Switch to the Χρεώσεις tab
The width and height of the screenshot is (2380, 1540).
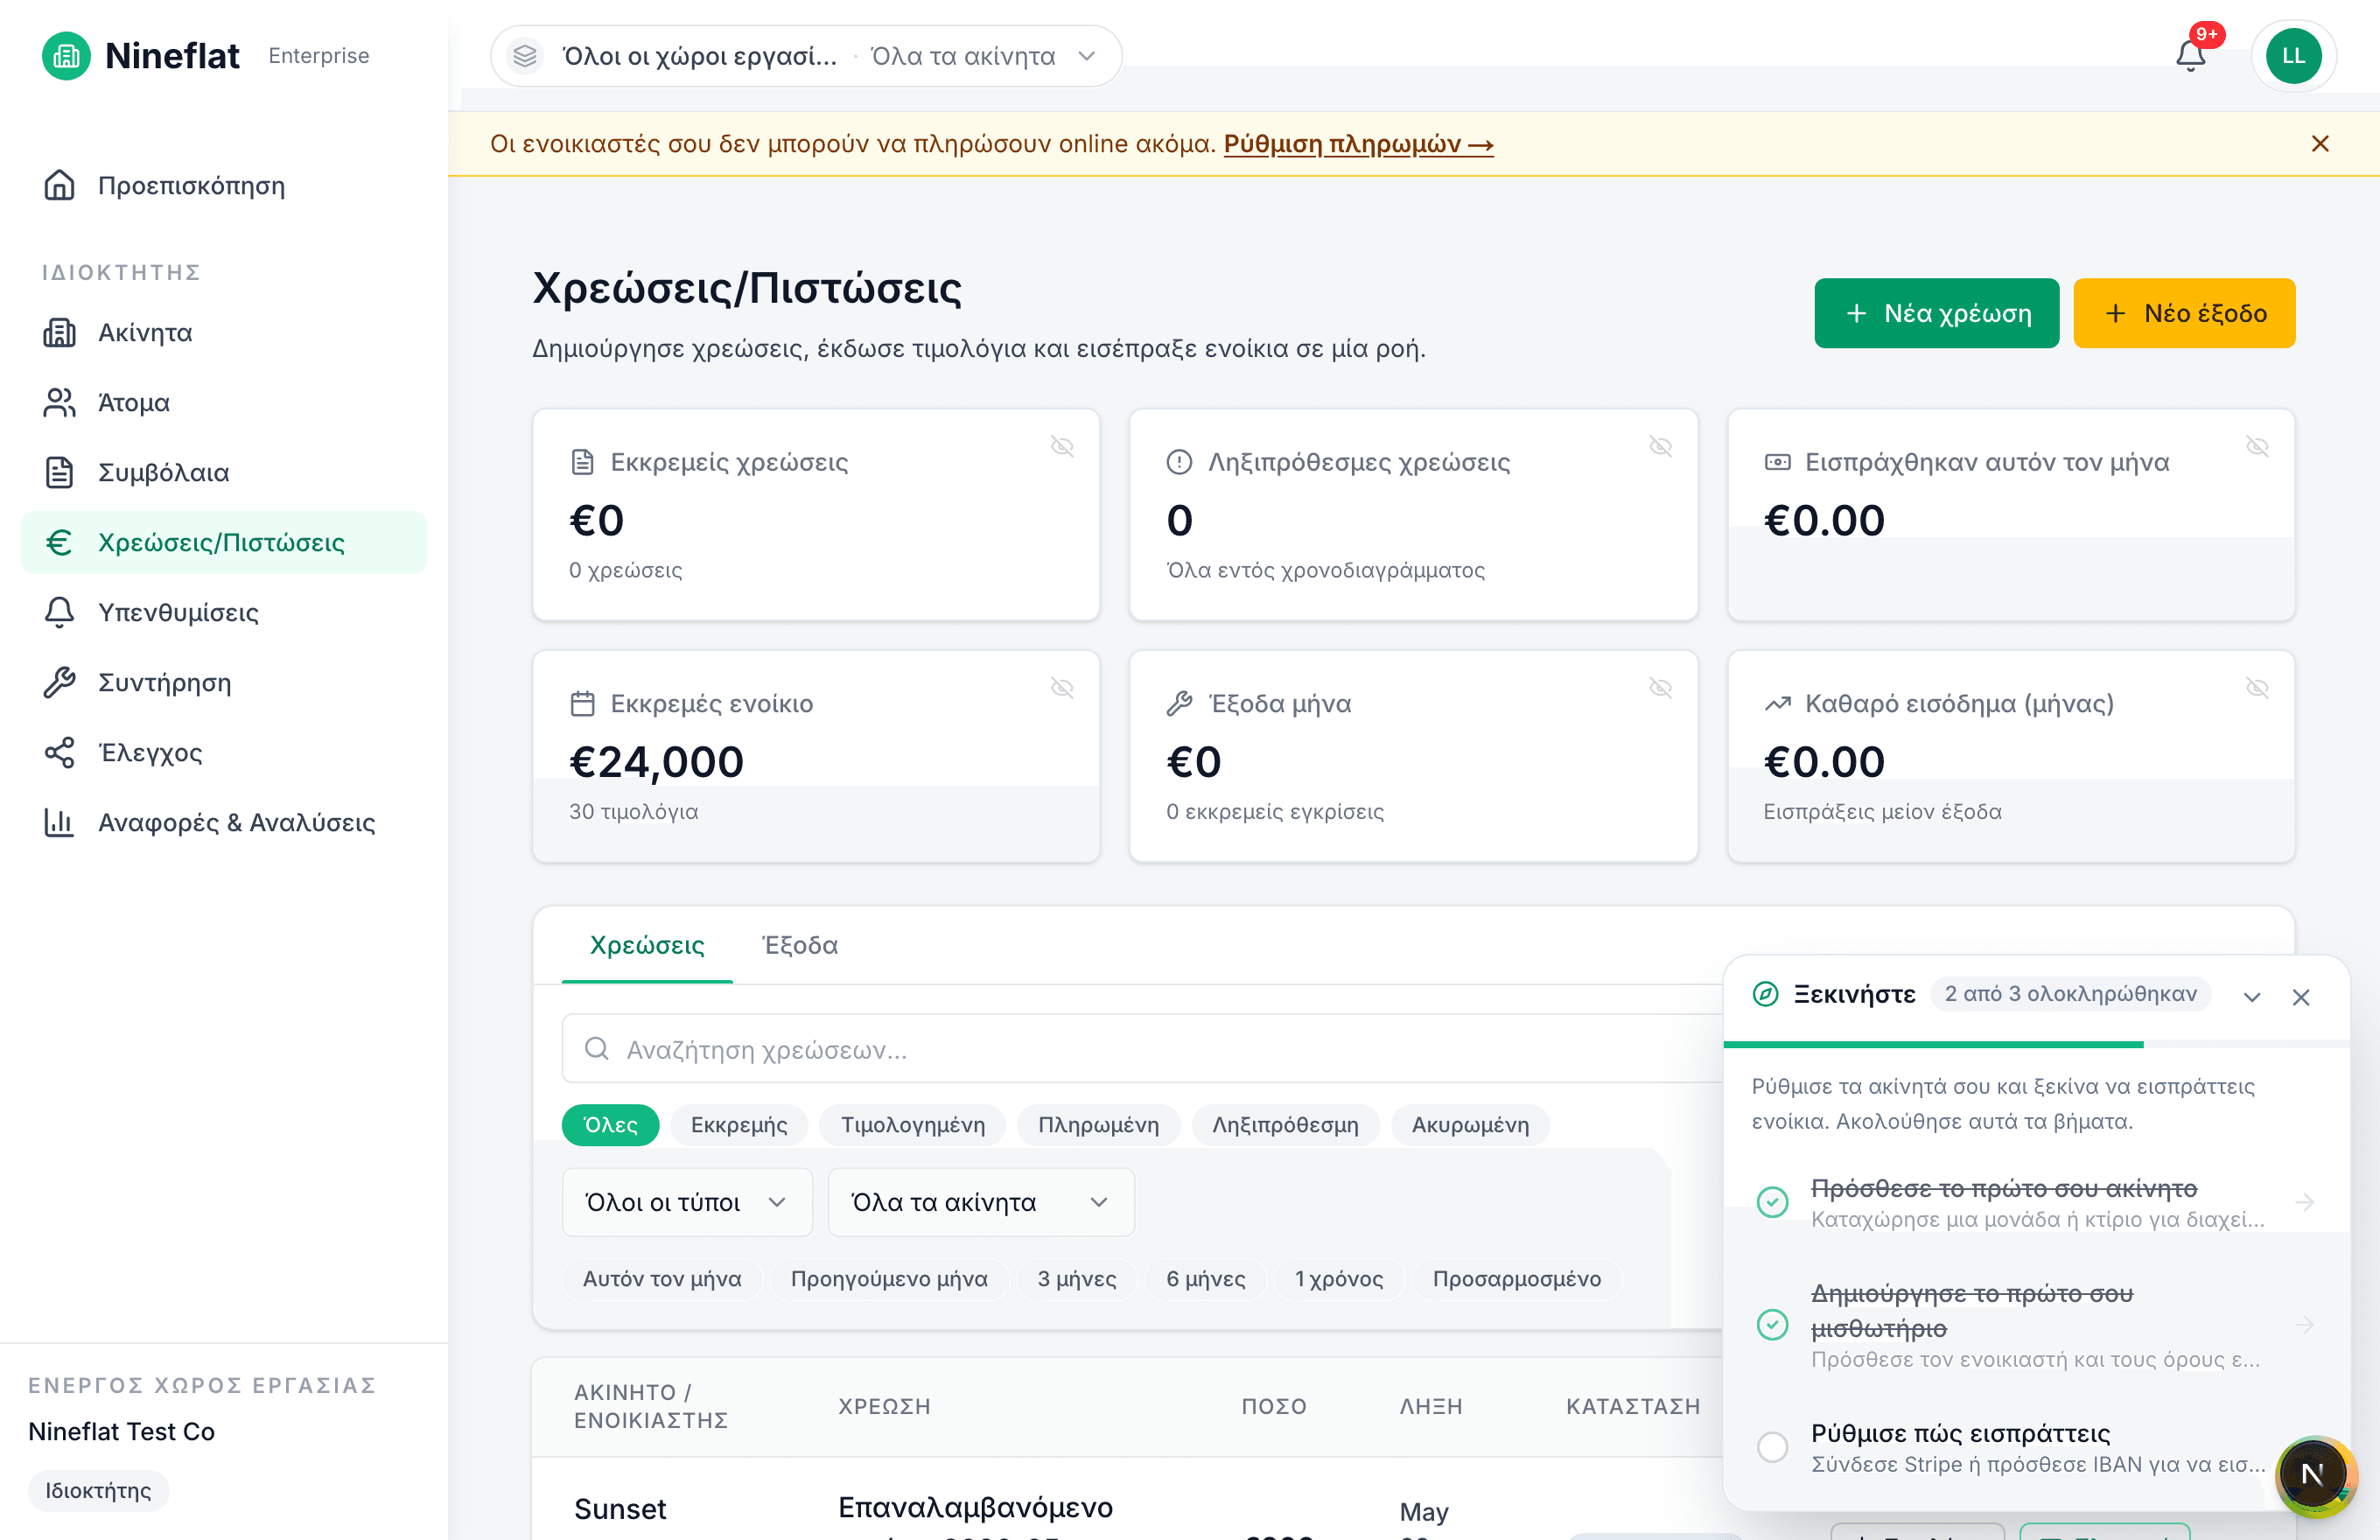point(647,945)
